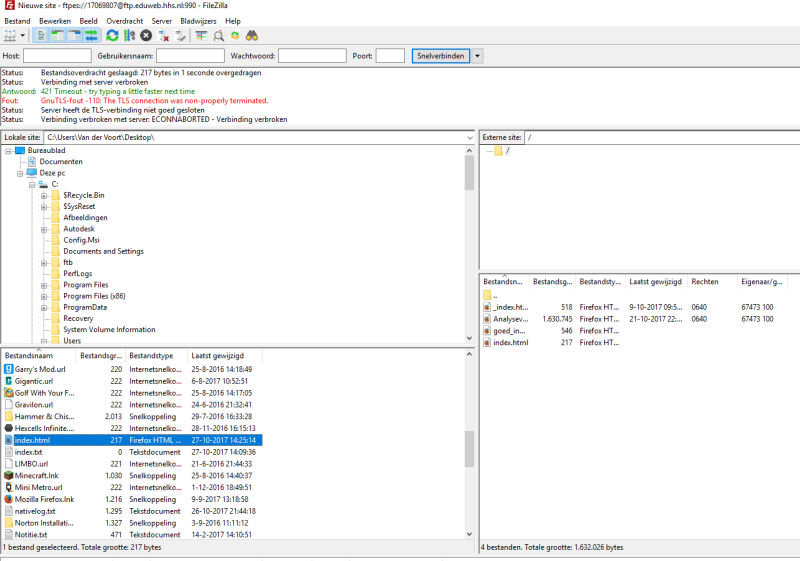Open the Bladwijzers menu
This screenshot has width=800, height=561.
pyautogui.click(x=197, y=21)
